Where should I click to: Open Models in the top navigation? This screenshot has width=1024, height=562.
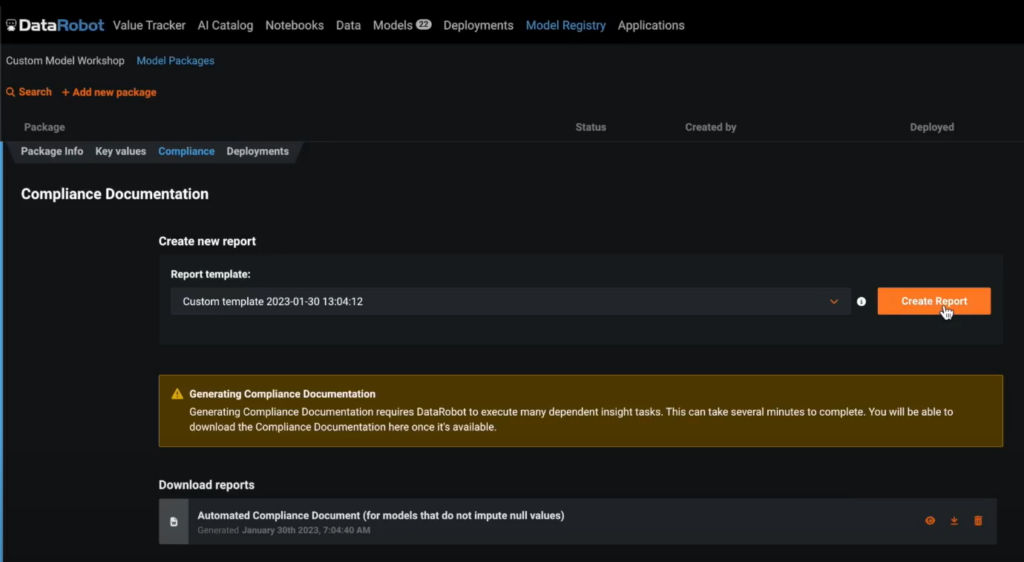click(x=392, y=25)
